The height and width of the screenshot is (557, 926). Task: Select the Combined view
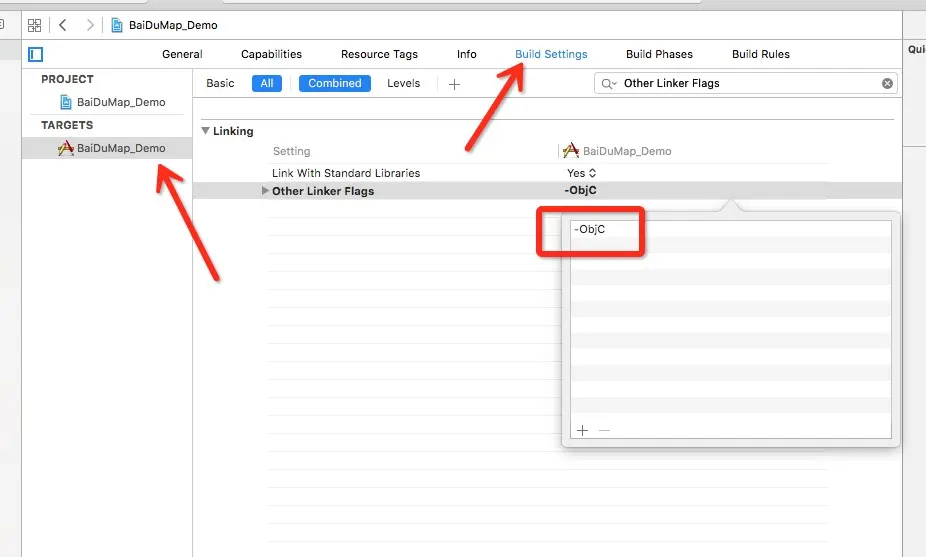point(334,83)
